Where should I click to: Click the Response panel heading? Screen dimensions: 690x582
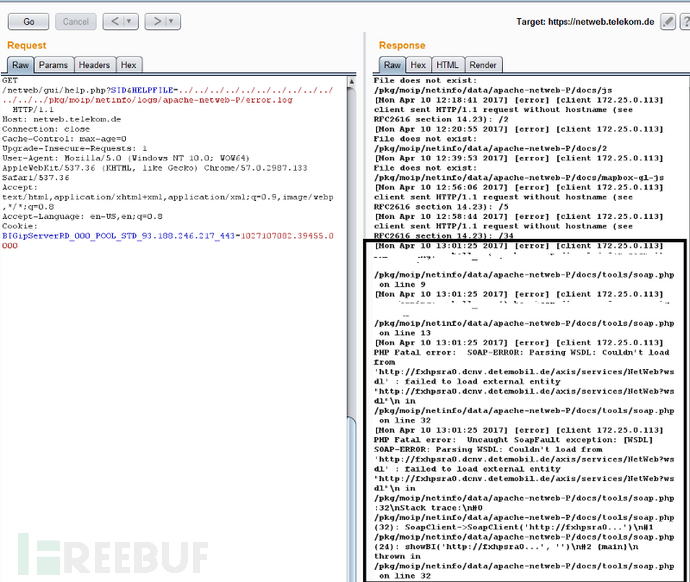402,45
